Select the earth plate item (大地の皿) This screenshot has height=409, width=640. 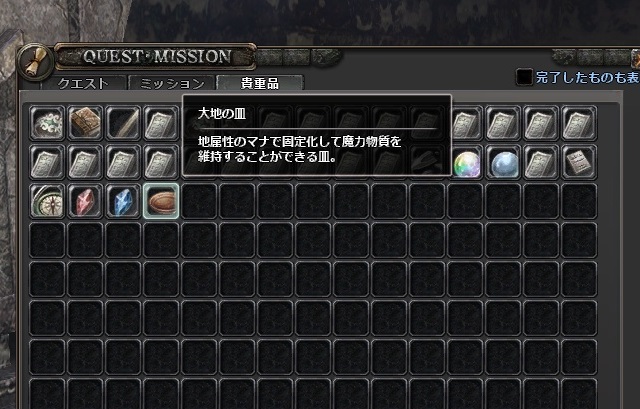[x=161, y=201]
